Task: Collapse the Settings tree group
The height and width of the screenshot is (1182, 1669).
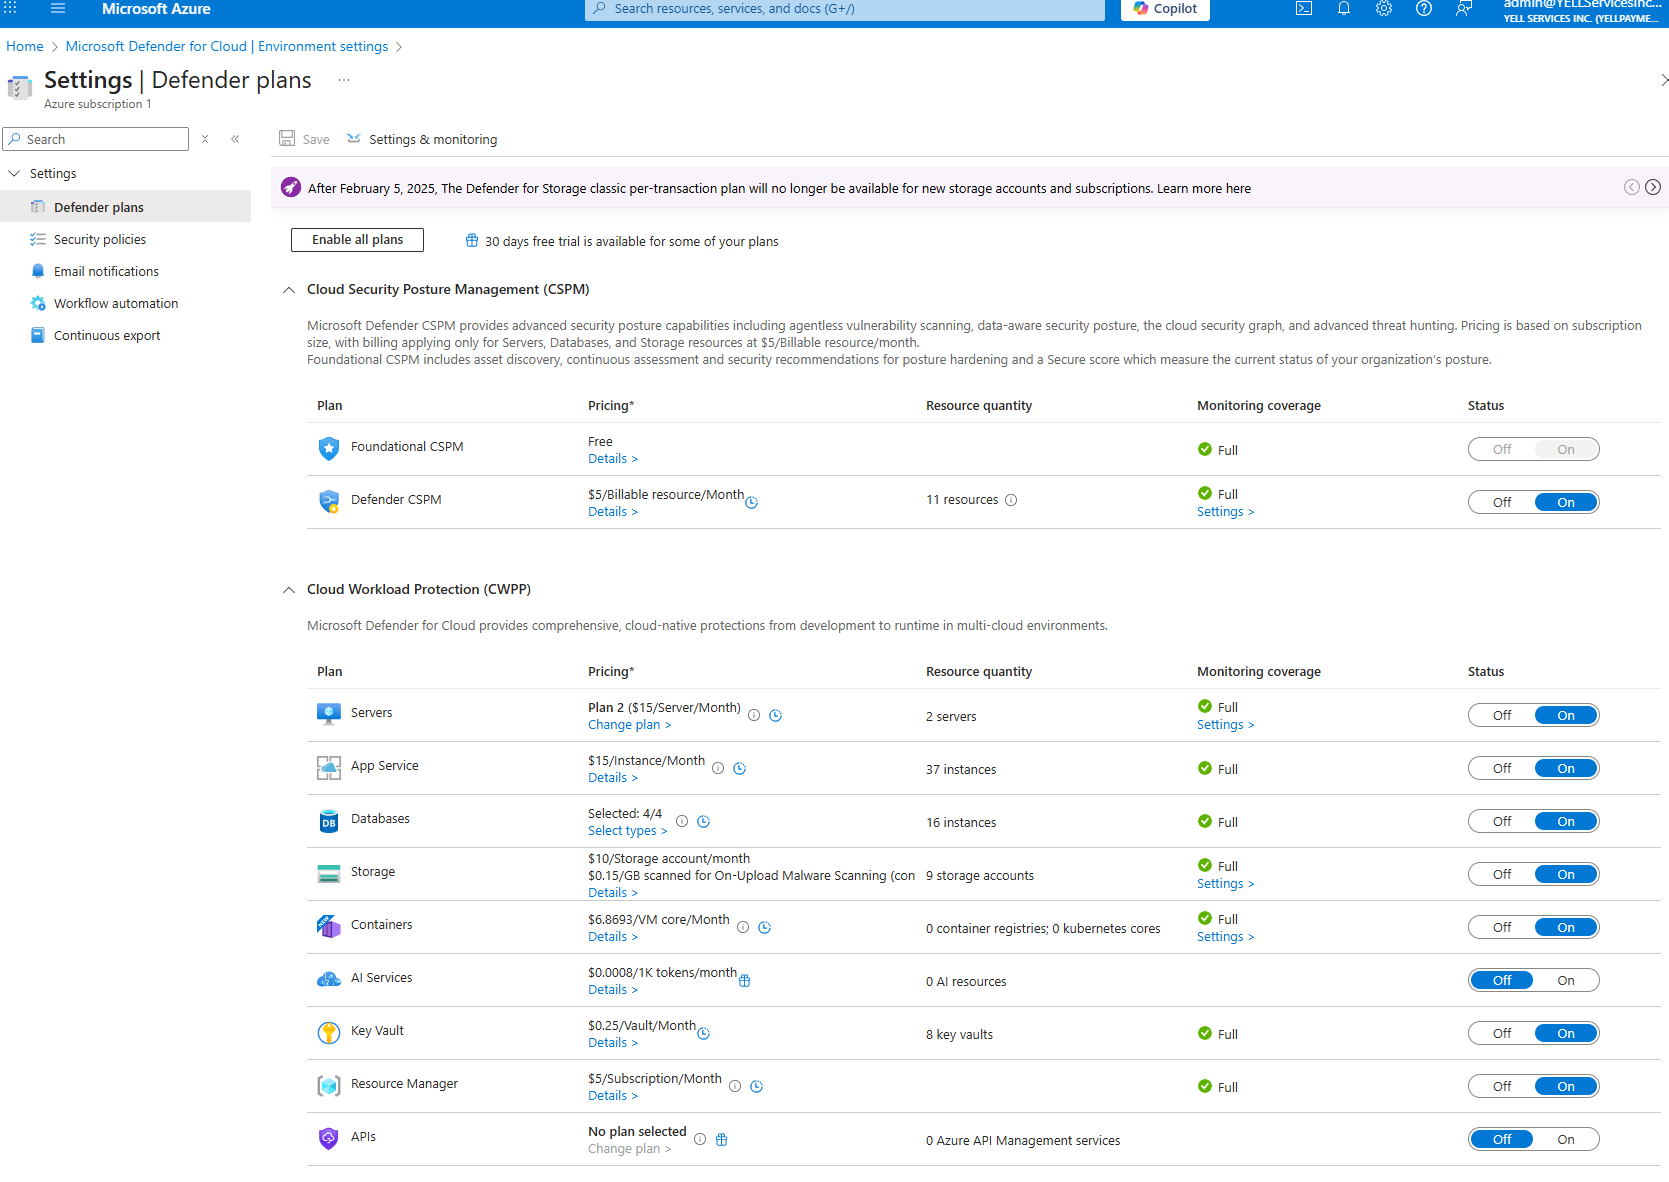Action: tap(14, 173)
